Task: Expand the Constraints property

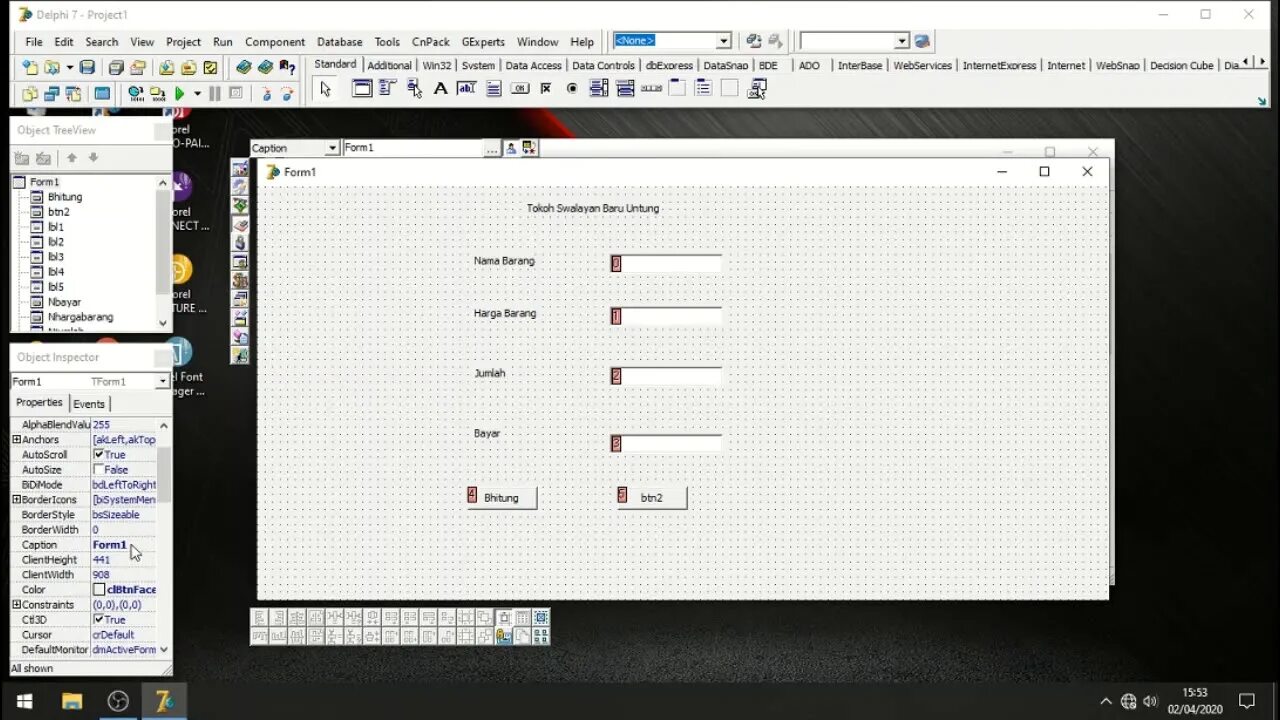Action: pos(16,605)
